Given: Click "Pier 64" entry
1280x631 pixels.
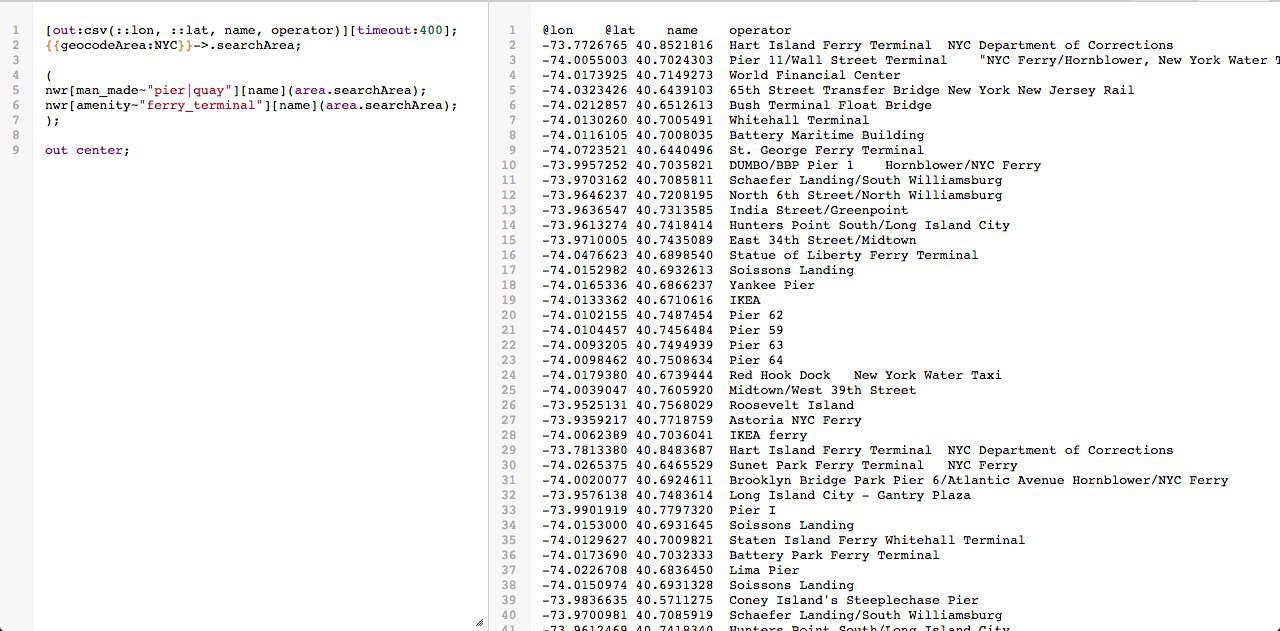Looking at the screenshot, I should coord(756,360).
